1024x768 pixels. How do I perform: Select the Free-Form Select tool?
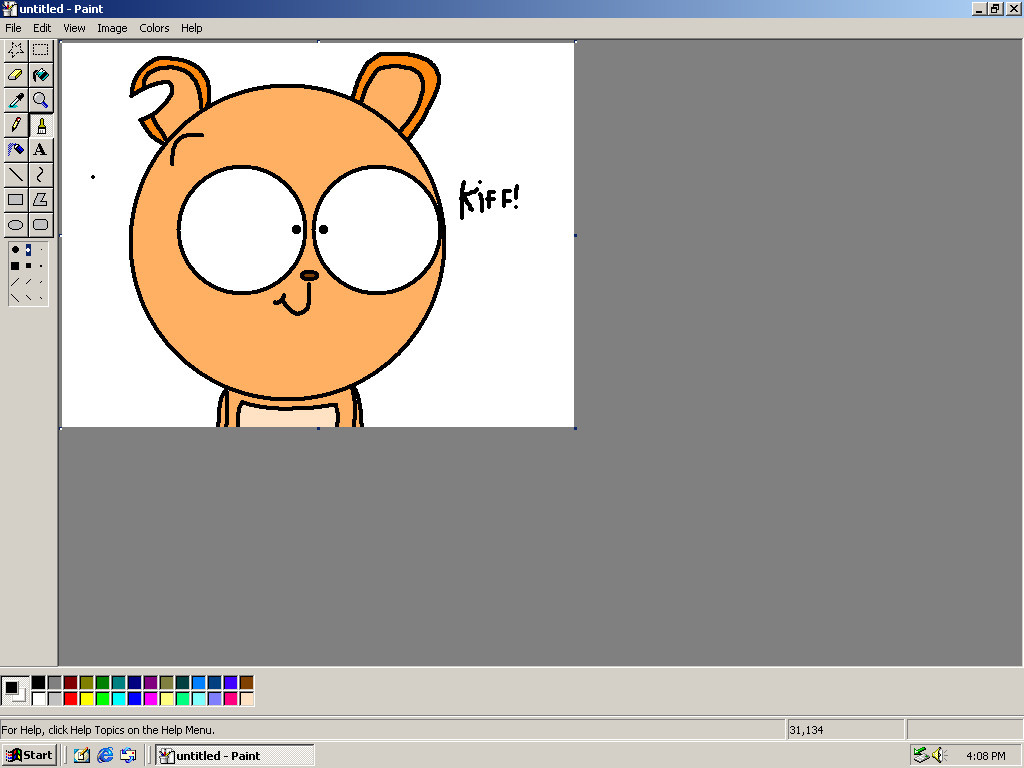[x=16, y=50]
